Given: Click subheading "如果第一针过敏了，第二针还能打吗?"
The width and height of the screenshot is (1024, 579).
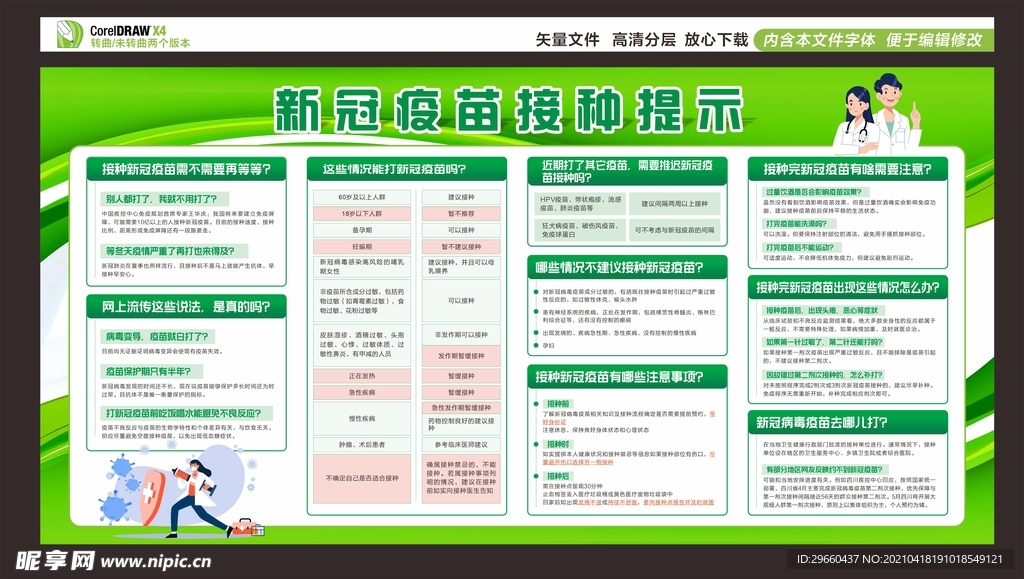Looking at the screenshot, I should tap(824, 341).
